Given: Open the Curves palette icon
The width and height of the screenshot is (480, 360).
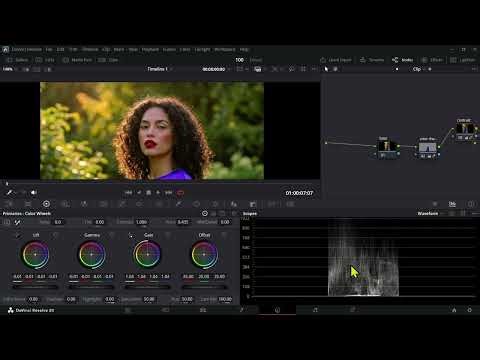Looking at the screenshot, I should (x=122, y=204).
